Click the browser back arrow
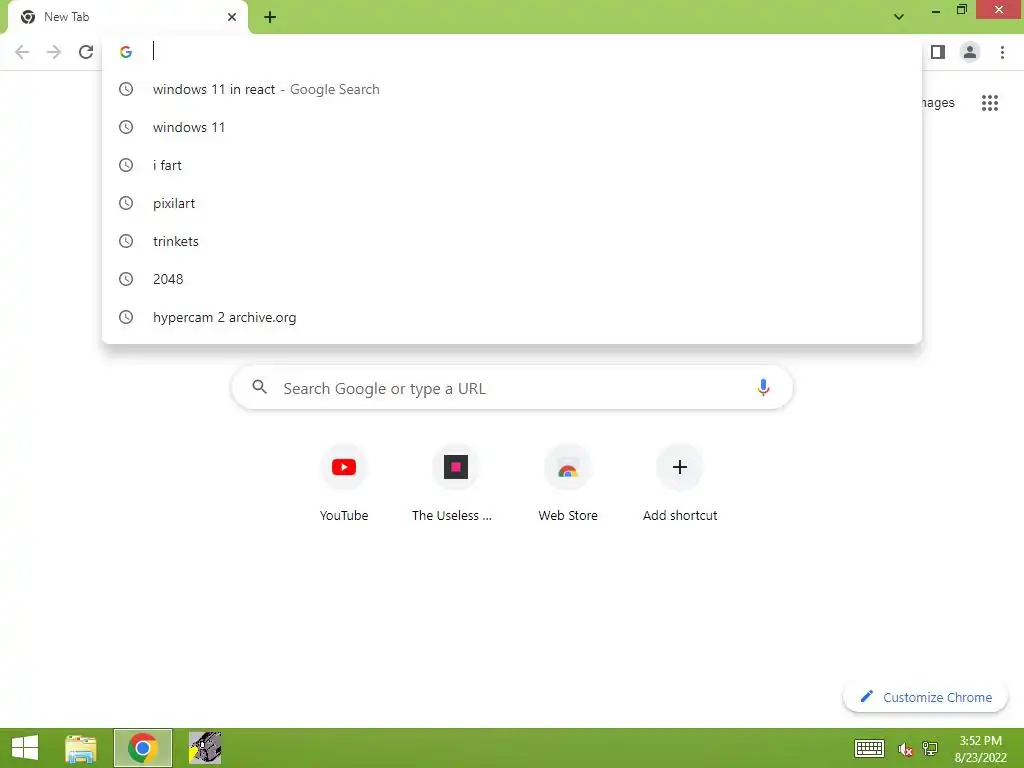Viewport: 1024px width, 768px height. tap(22, 52)
